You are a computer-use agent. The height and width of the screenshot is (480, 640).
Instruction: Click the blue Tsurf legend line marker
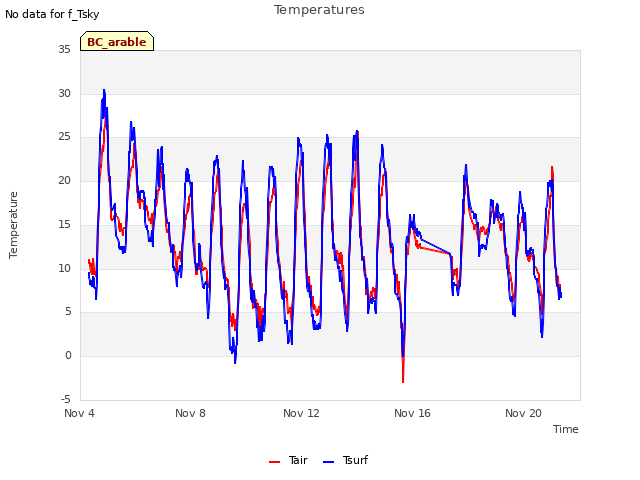(x=328, y=462)
